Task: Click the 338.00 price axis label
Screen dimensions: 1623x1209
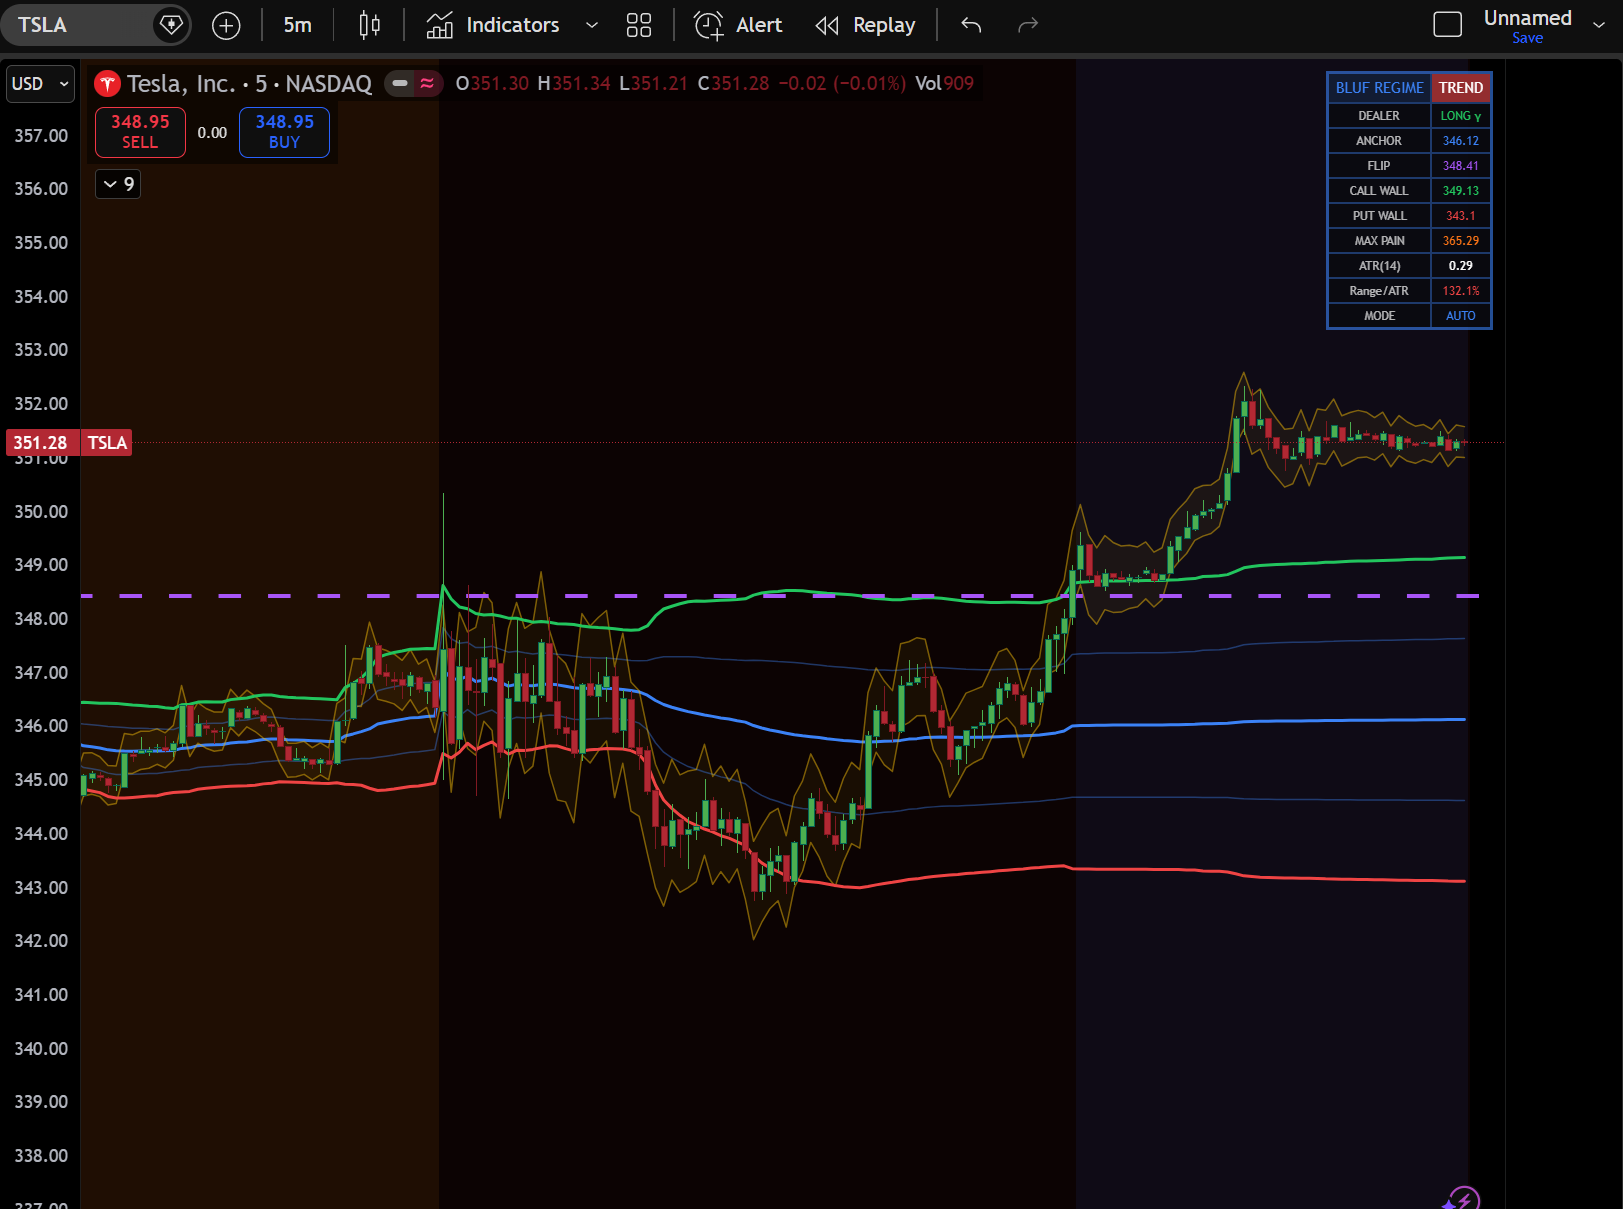Action: 41,1156
